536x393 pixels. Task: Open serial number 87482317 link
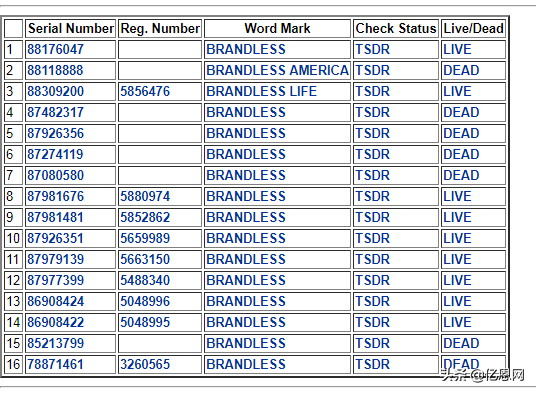pos(55,112)
